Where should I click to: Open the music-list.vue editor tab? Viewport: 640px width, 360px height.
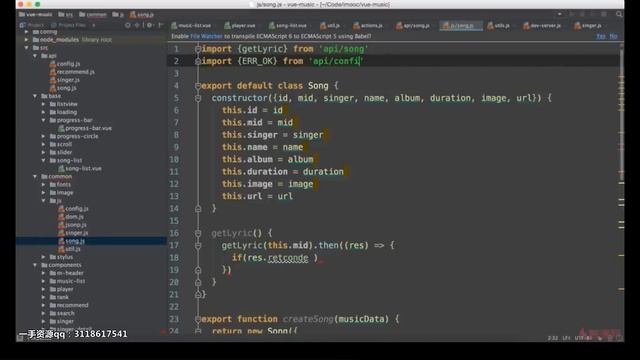click(x=191, y=25)
